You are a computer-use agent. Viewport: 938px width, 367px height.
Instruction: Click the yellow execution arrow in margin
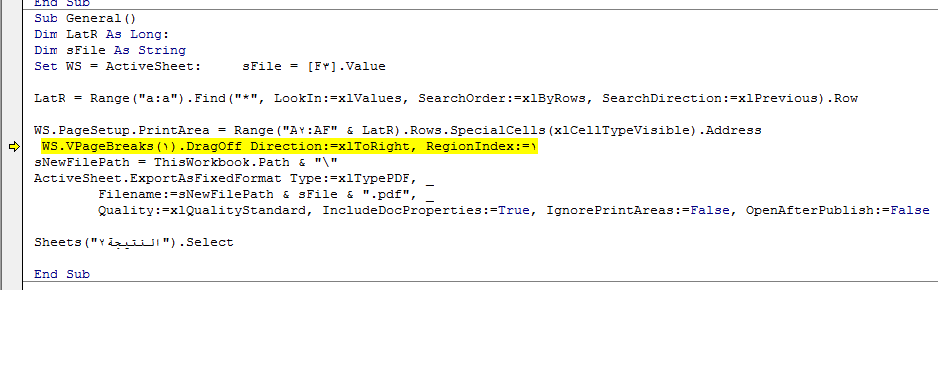tap(14, 147)
